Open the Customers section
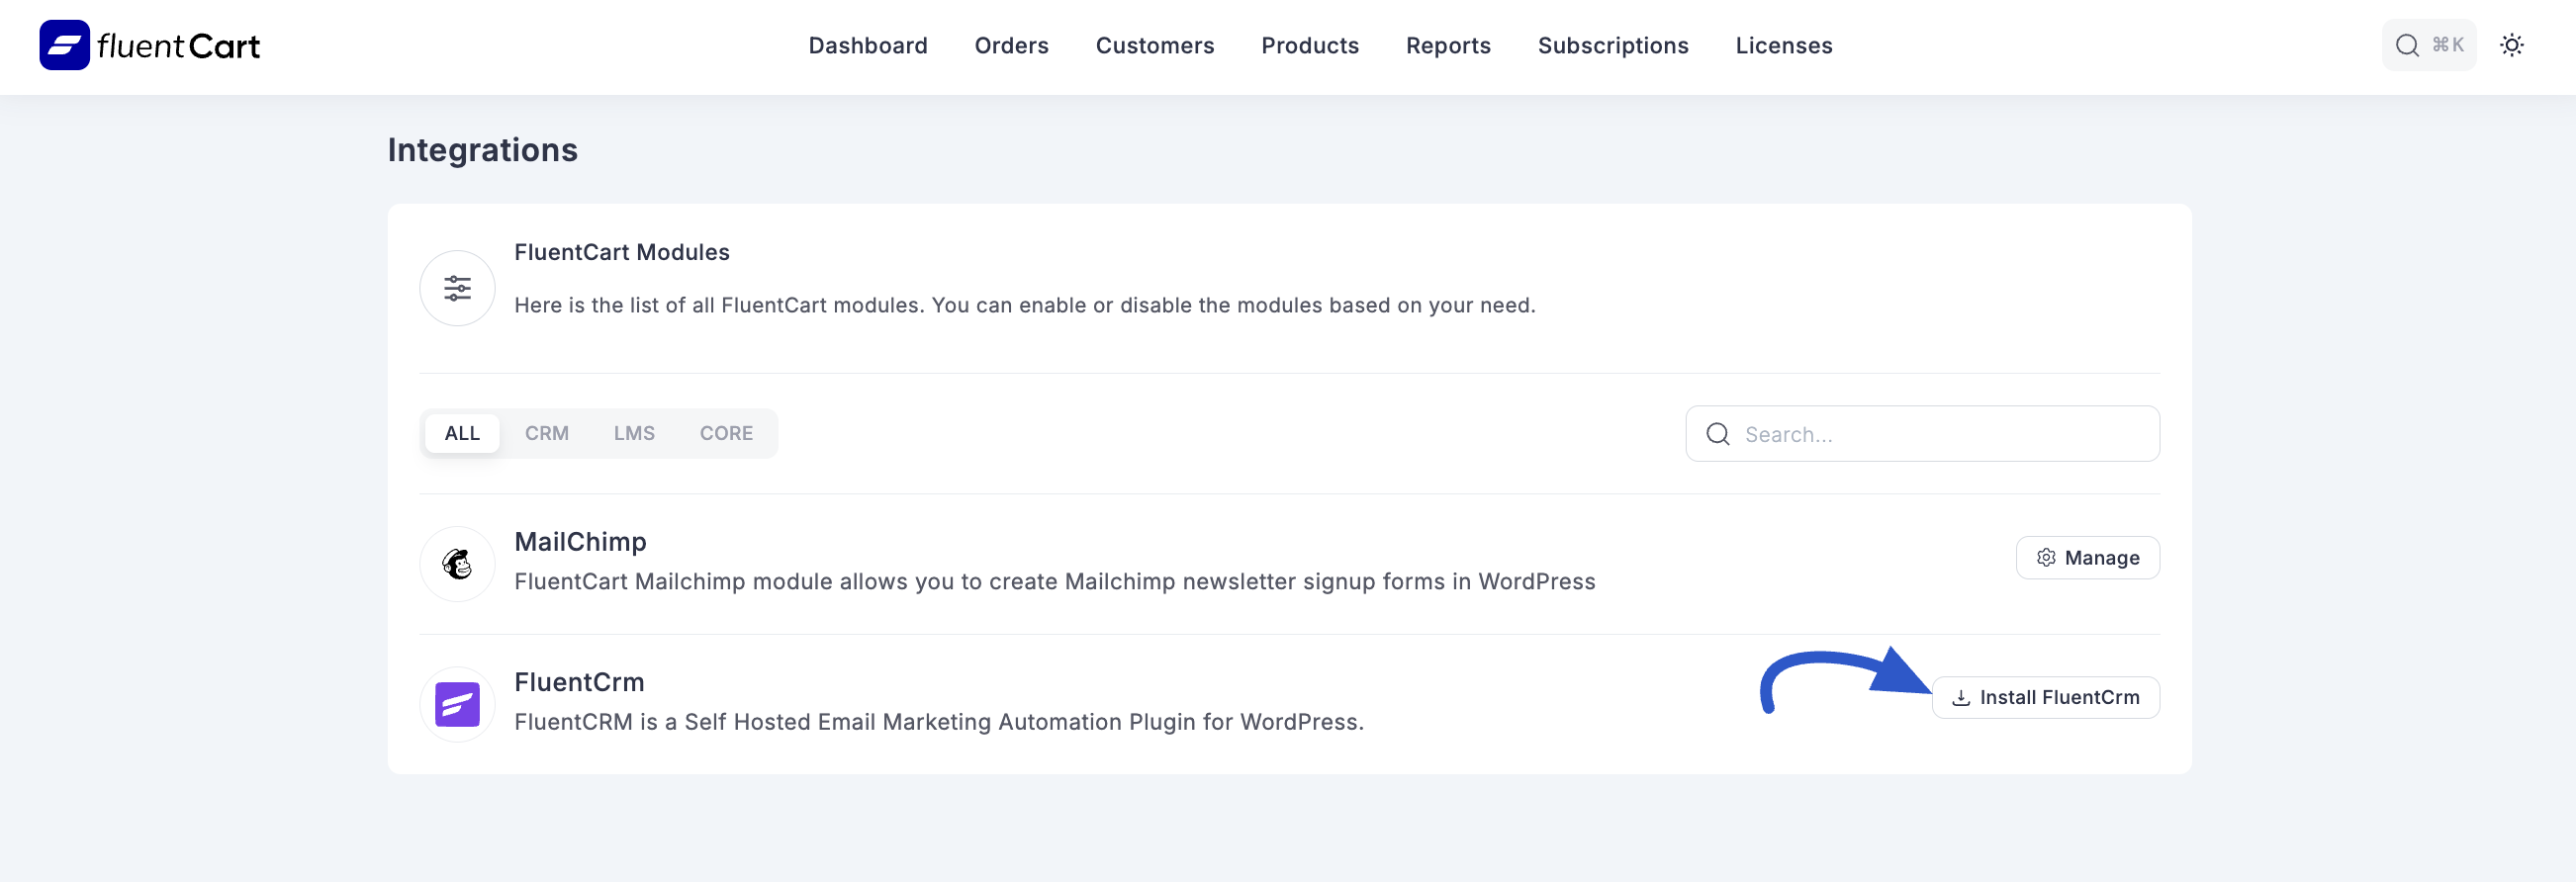Image resolution: width=2576 pixels, height=882 pixels. point(1154,46)
